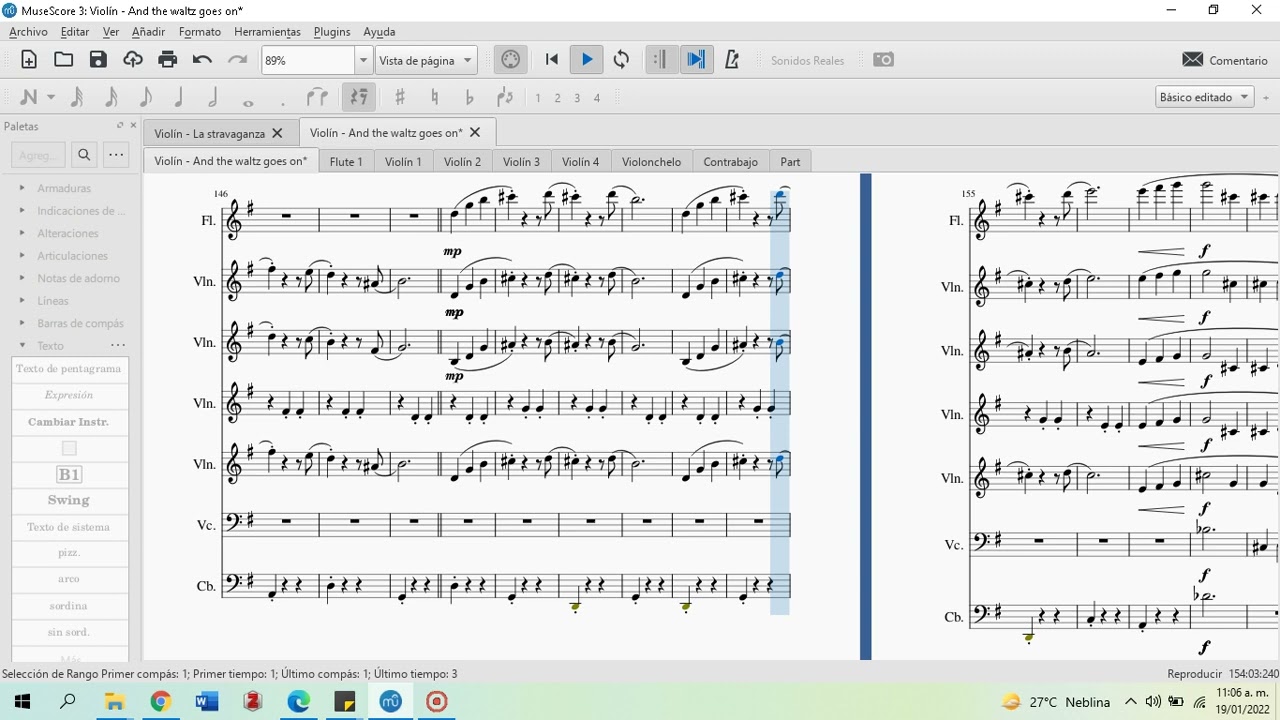This screenshot has width=1280, height=720.
Task: Create a new score with the toolbar icon
Action: click(29, 60)
